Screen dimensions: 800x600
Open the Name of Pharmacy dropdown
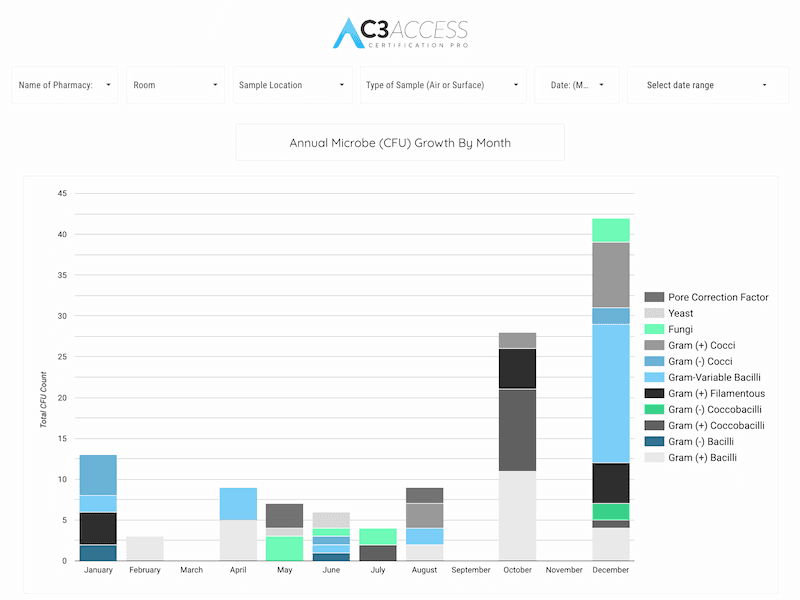click(x=65, y=85)
